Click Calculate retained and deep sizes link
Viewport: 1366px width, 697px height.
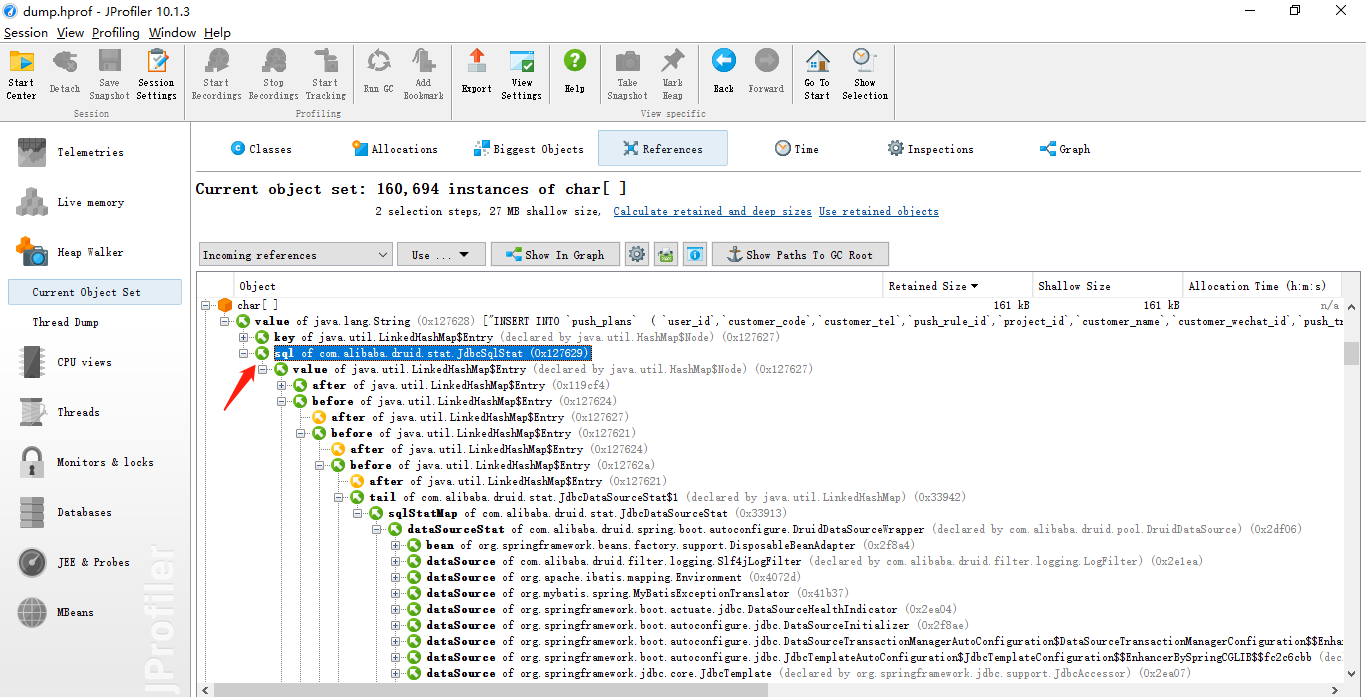711,211
